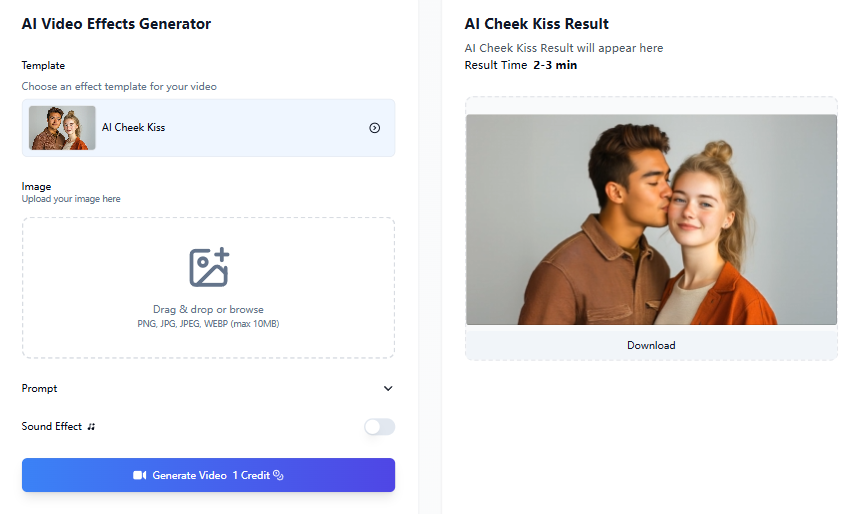The height and width of the screenshot is (514, 859).
Task: Click the credit coins icon on Generate button
Action: pos(279,476)
